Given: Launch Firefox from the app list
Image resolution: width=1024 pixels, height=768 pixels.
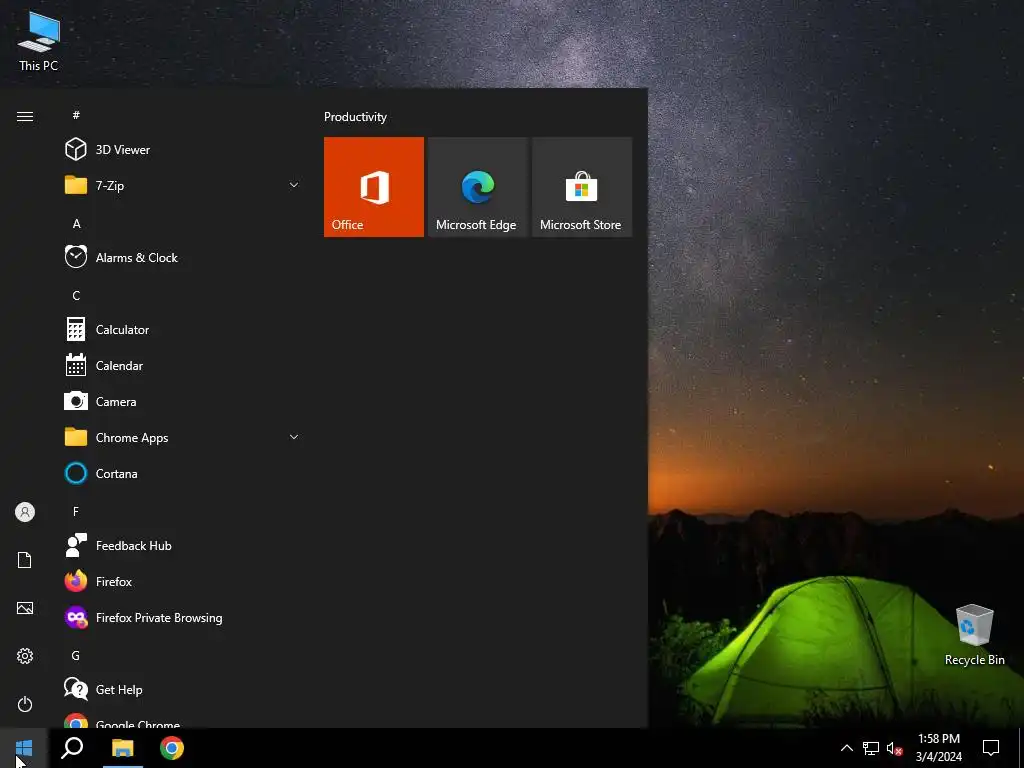Looking at the screenshot, I should (x=183, y=581).
